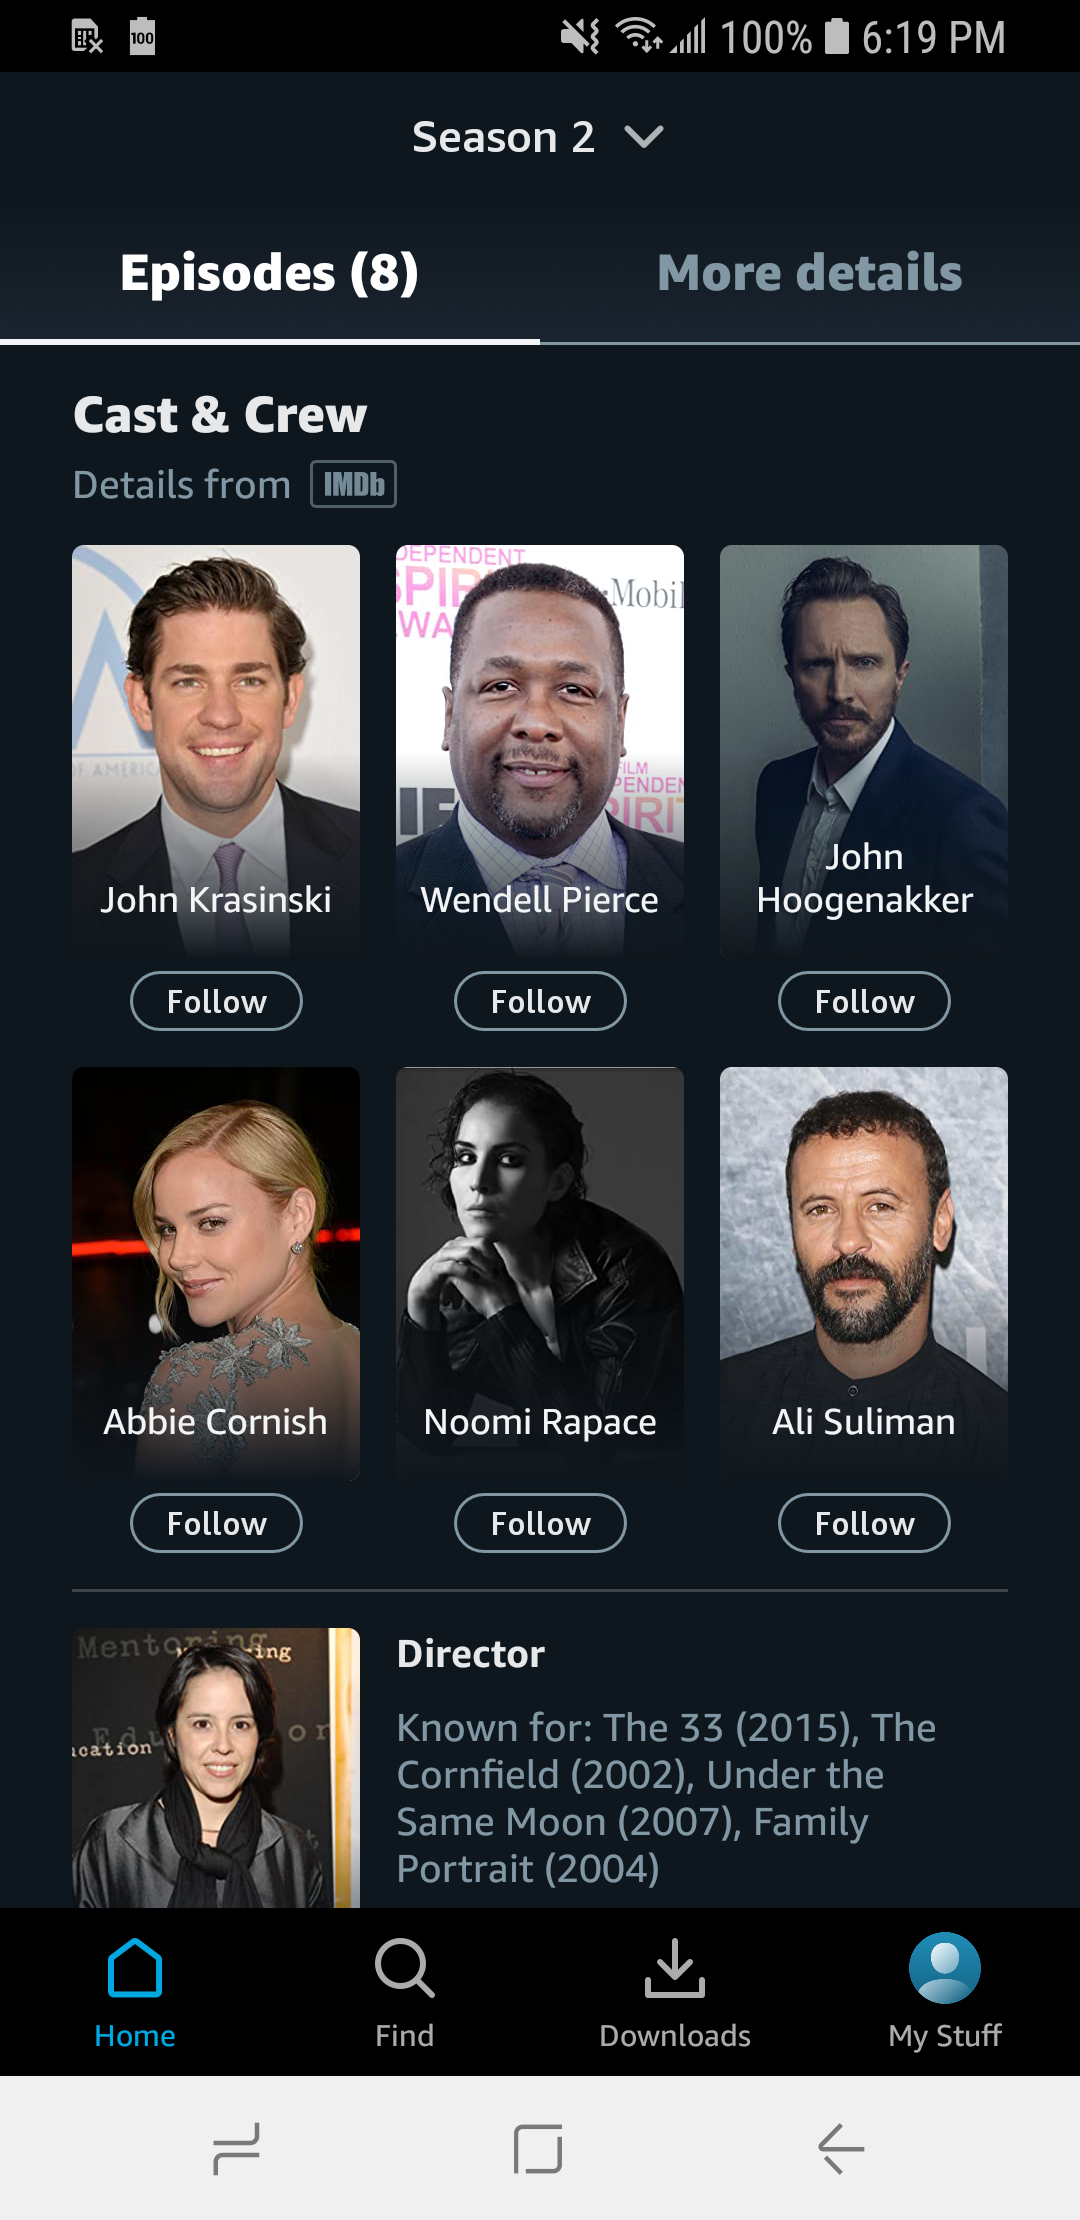Tap the Home icon in bottom navigation

135,1968
